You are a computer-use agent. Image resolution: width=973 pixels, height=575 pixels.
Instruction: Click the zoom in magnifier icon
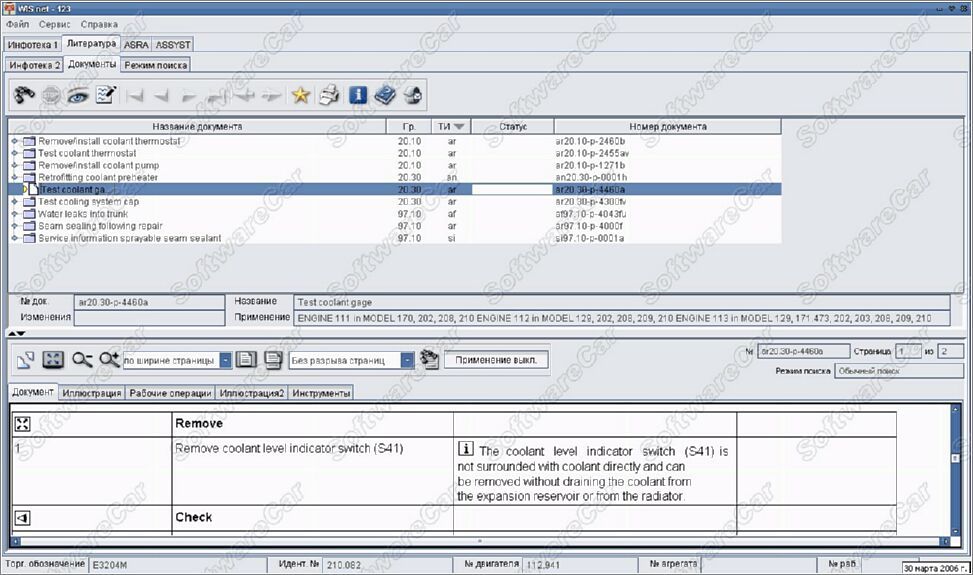[x=109, y=360]
